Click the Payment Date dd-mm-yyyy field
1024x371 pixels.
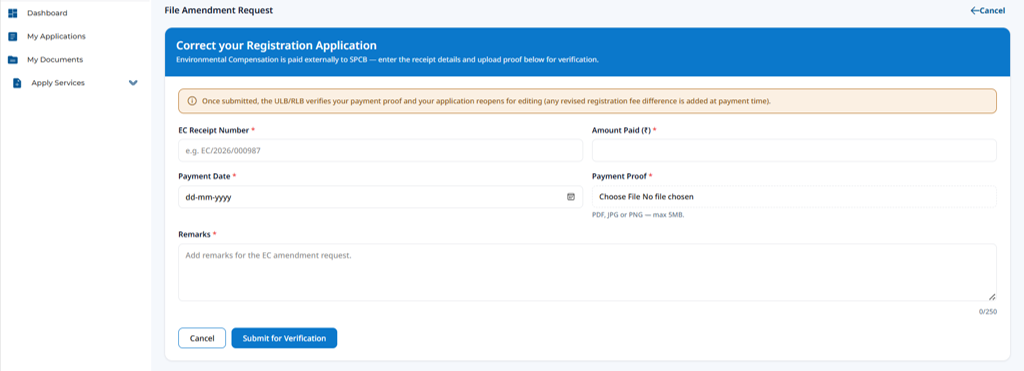point(380,197)
